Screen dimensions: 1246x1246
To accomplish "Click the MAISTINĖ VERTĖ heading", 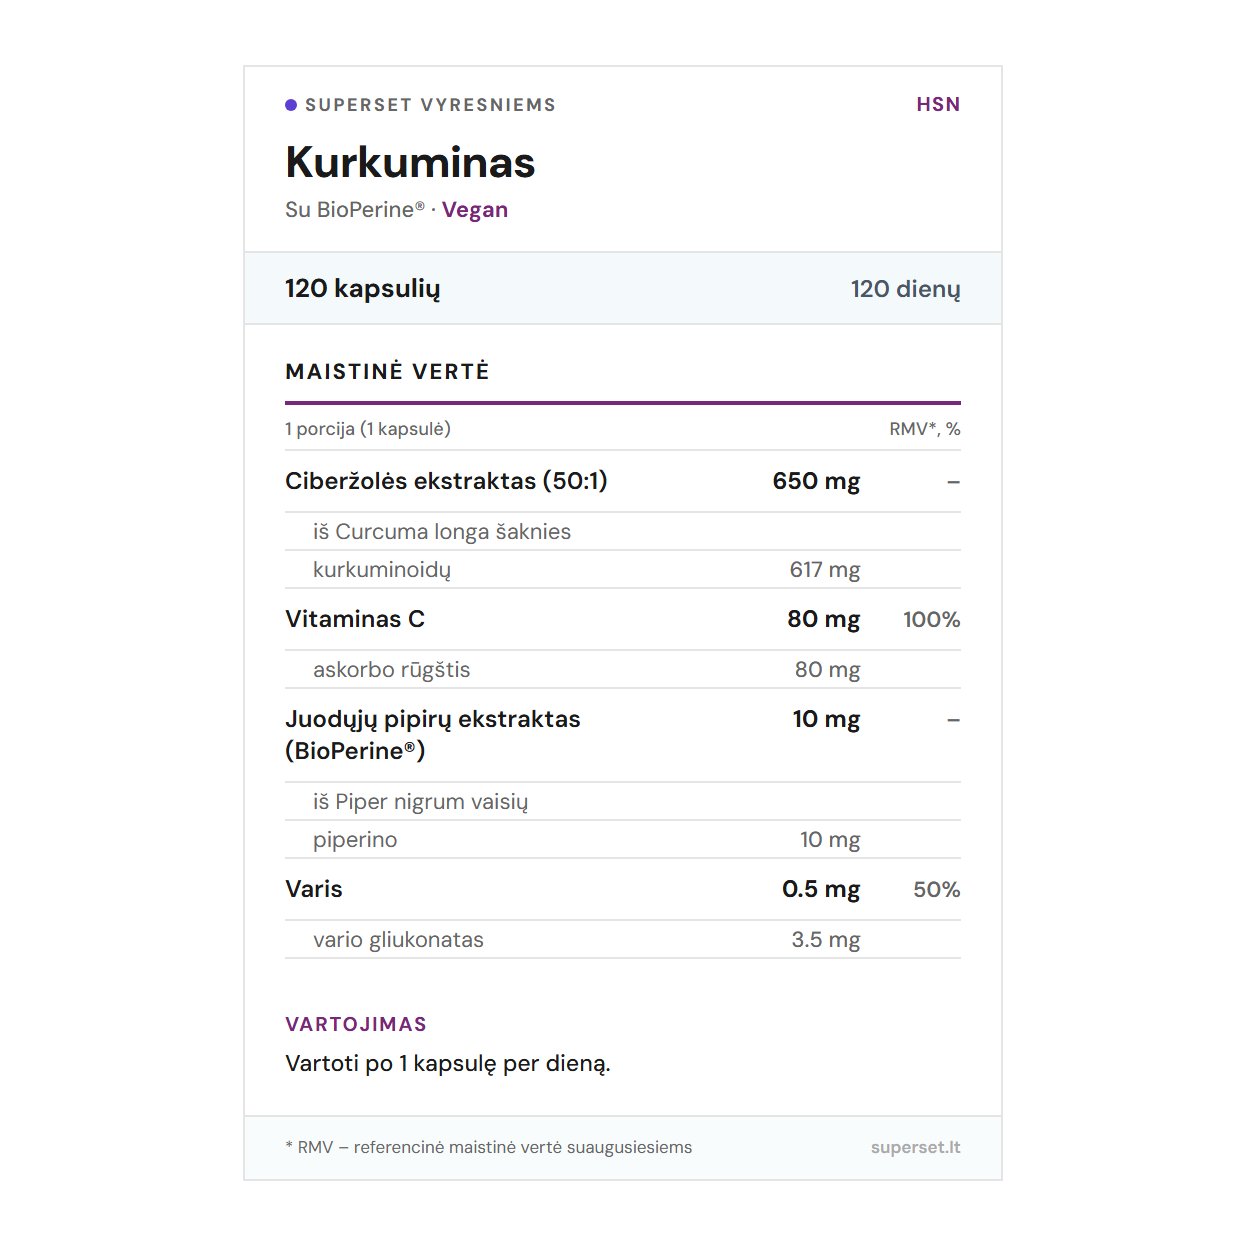I will click(387, 372).
